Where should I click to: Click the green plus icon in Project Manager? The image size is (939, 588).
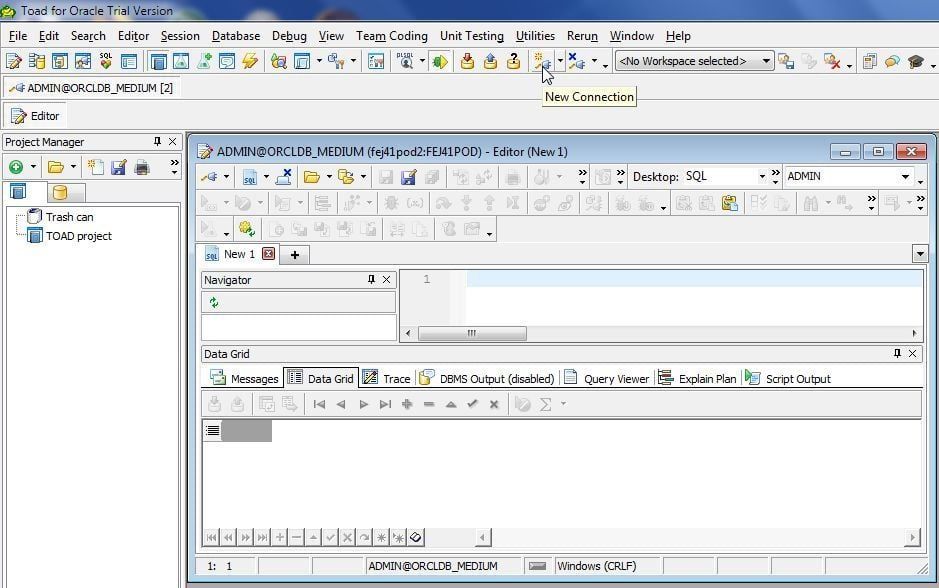click(x=16, y=167)
